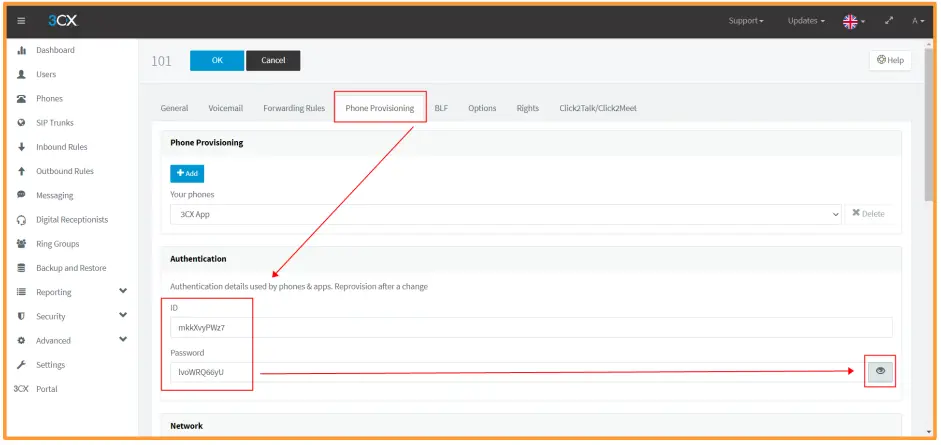The width and height of the screenshot is (941, 445).
Task: Click the Authentication section heading
Action: click(x=198, y=259)
